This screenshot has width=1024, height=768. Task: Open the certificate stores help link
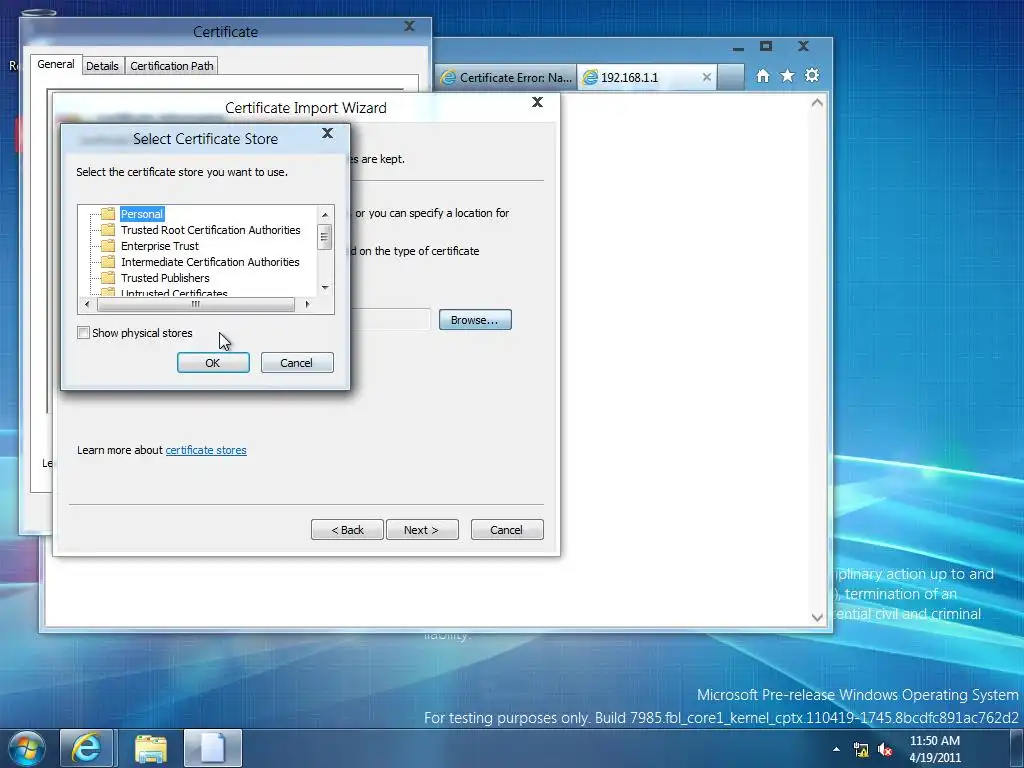coord(206,450)
